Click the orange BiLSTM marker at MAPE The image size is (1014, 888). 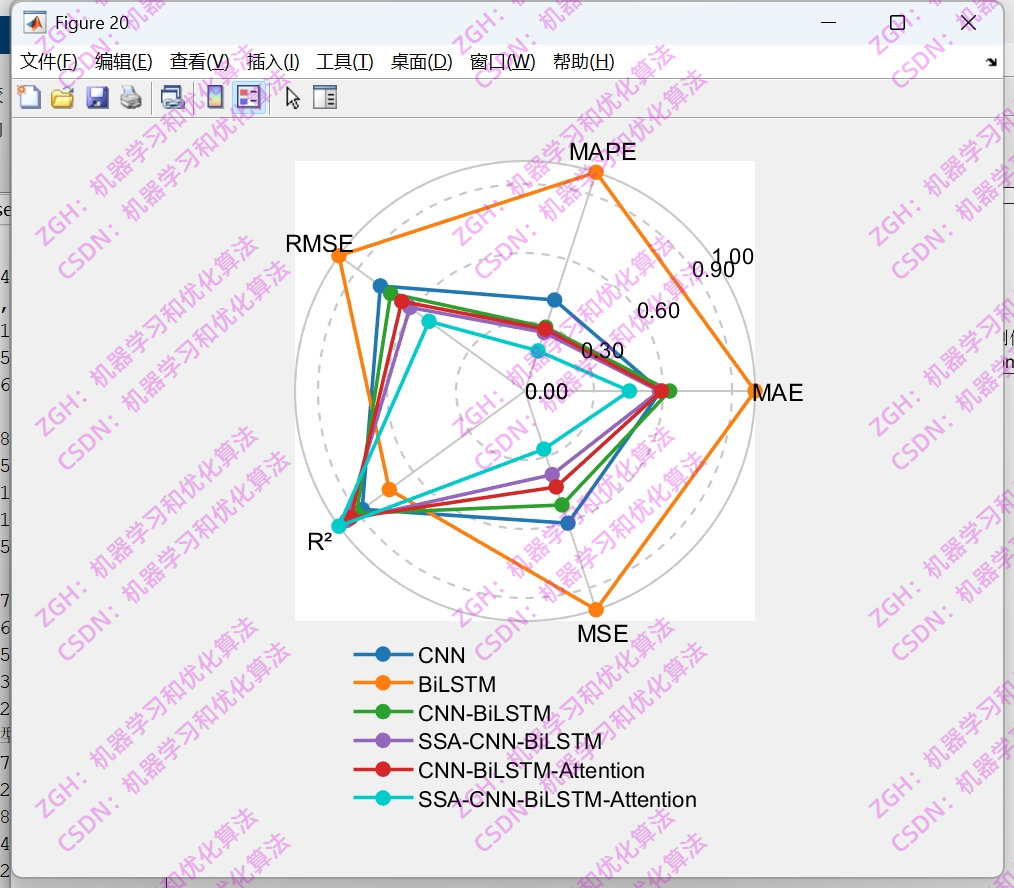[596, 173]
